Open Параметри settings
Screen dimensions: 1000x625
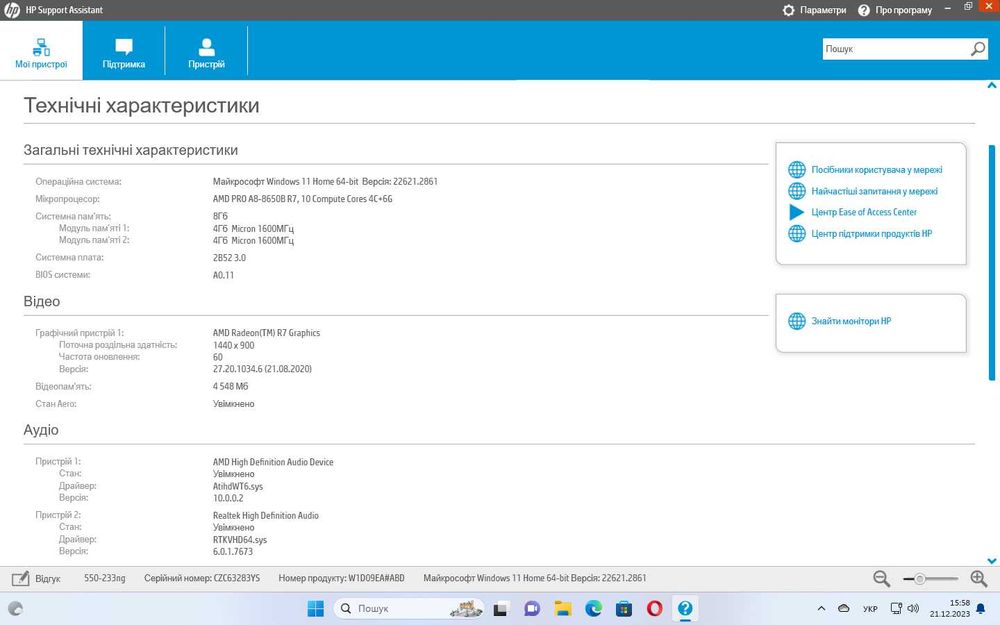(814, 10)
